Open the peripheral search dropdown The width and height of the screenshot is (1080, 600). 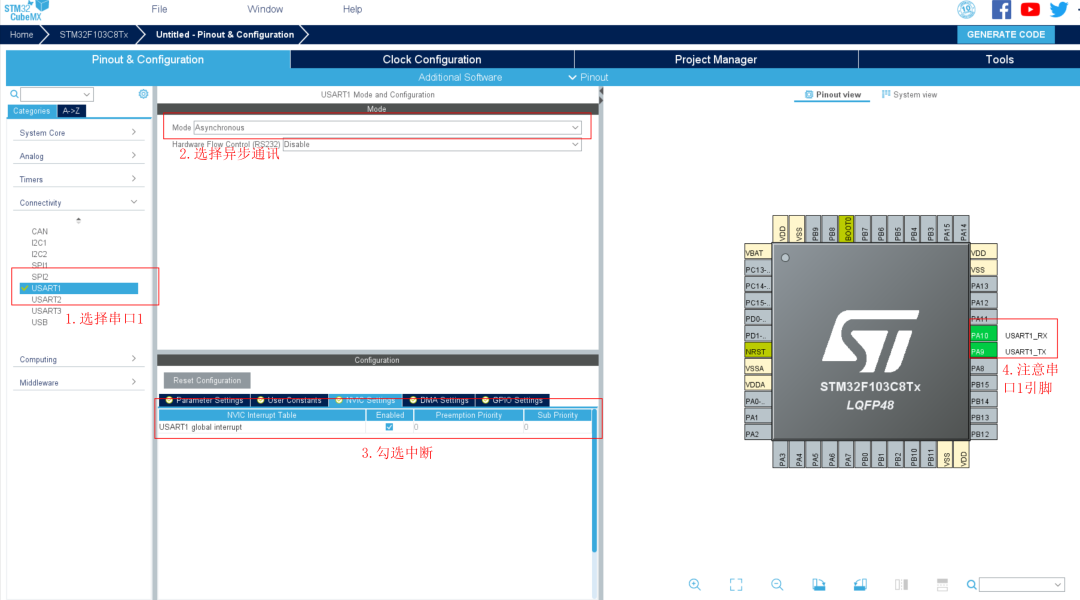coord(56,94)
